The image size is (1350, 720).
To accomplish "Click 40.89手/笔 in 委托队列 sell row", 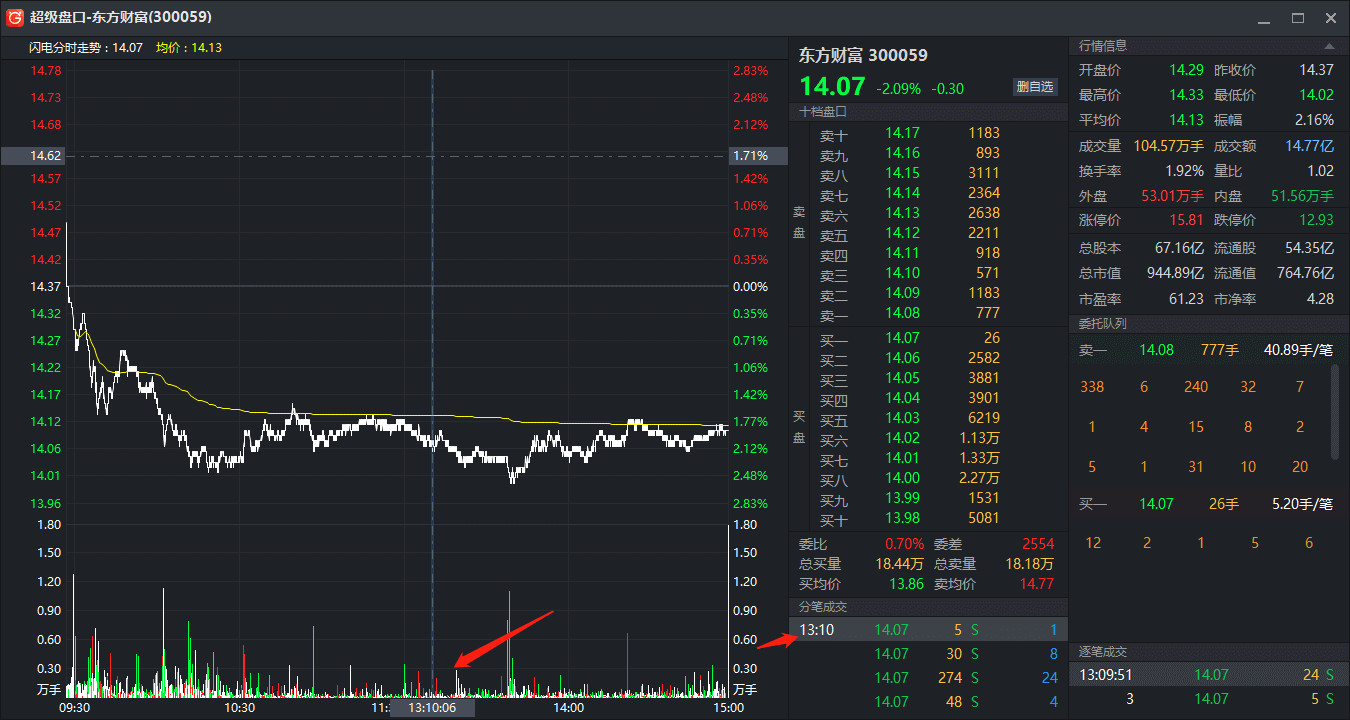I will (x=1298, y=351).
